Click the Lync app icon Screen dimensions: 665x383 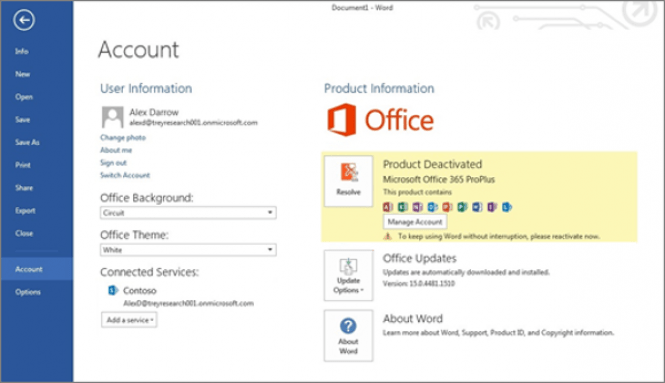507,207
